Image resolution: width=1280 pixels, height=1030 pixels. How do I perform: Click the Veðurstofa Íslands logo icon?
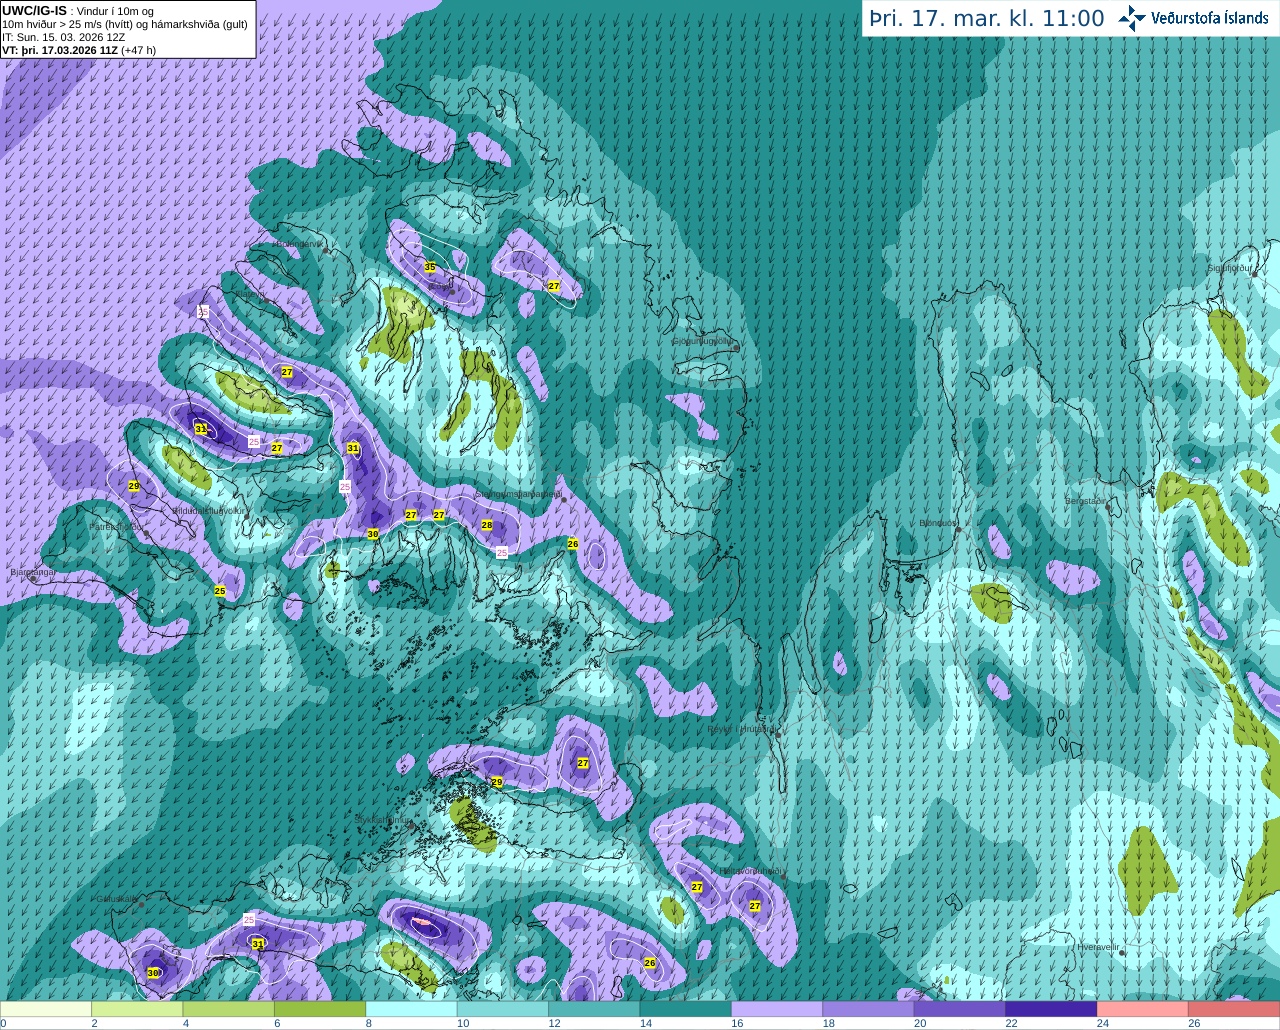pos(1132,18)
